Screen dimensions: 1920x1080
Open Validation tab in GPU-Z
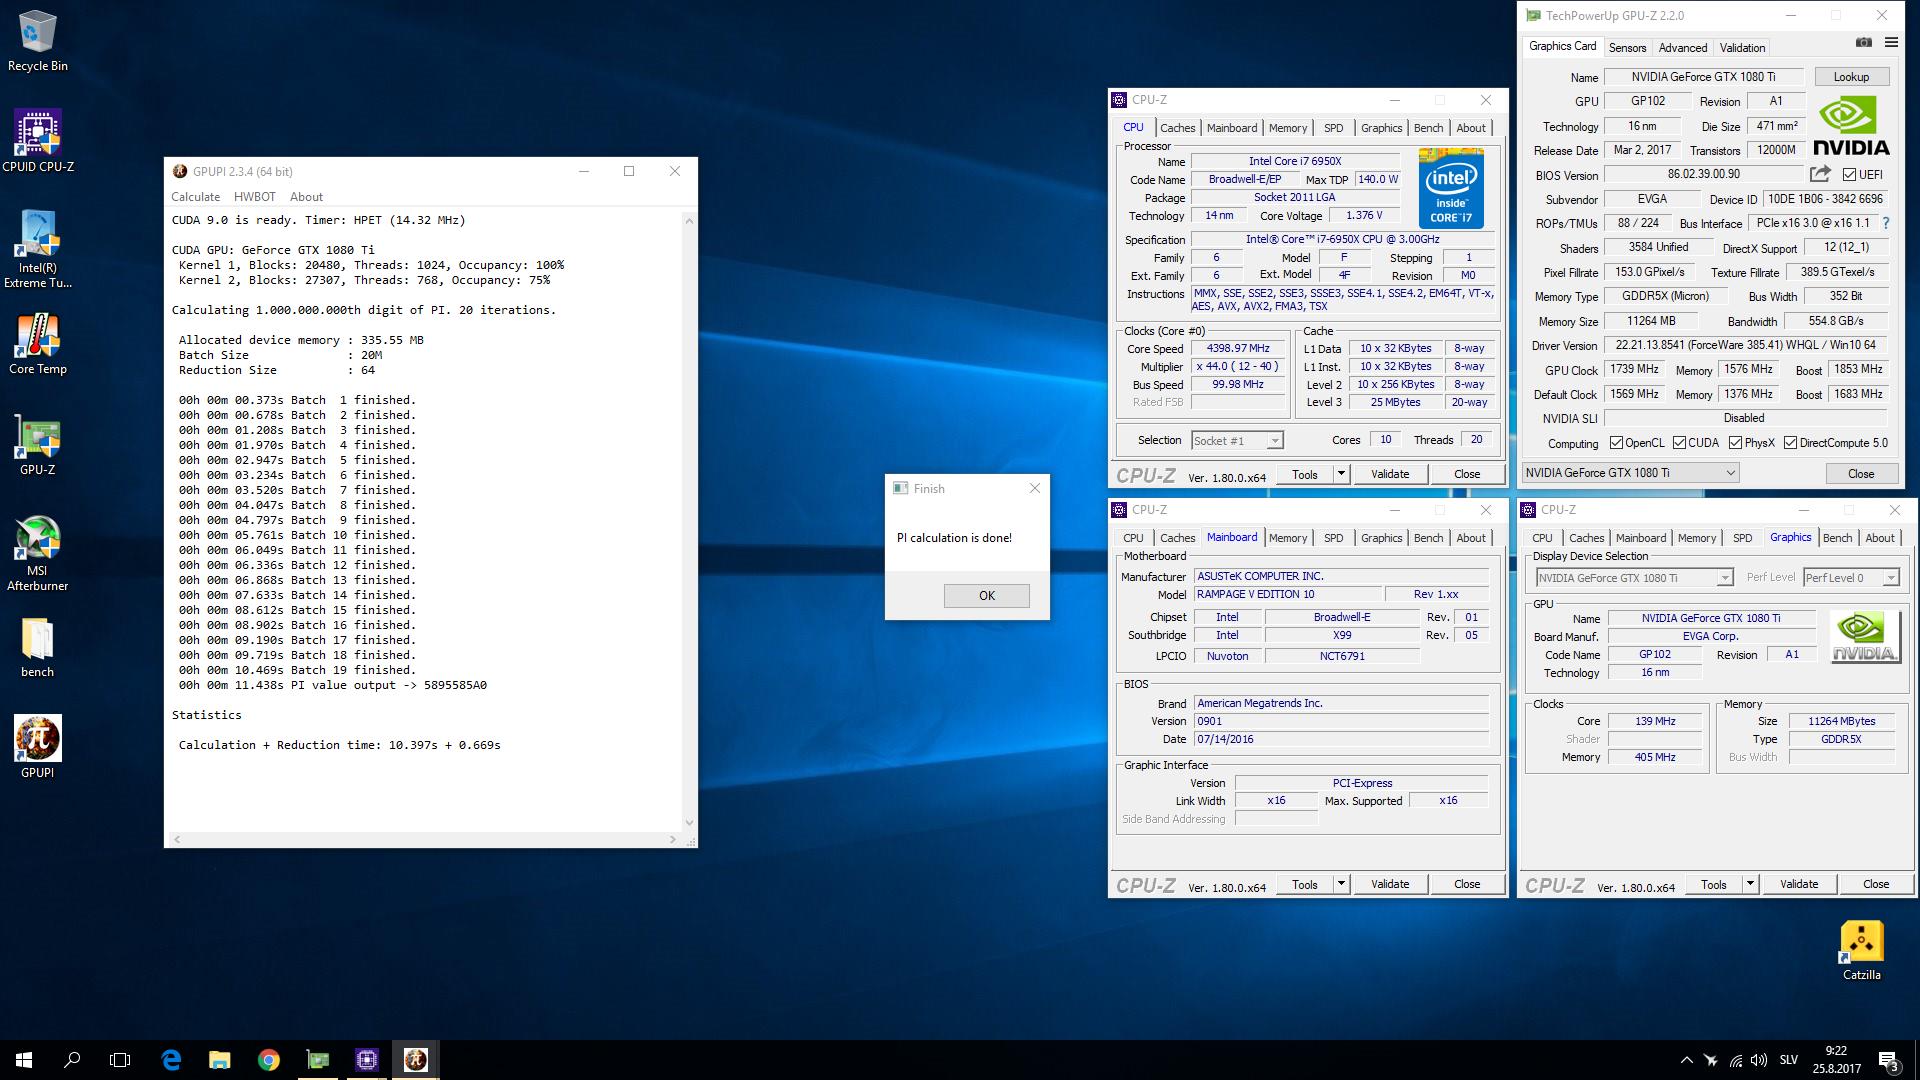pos(1742,48)
